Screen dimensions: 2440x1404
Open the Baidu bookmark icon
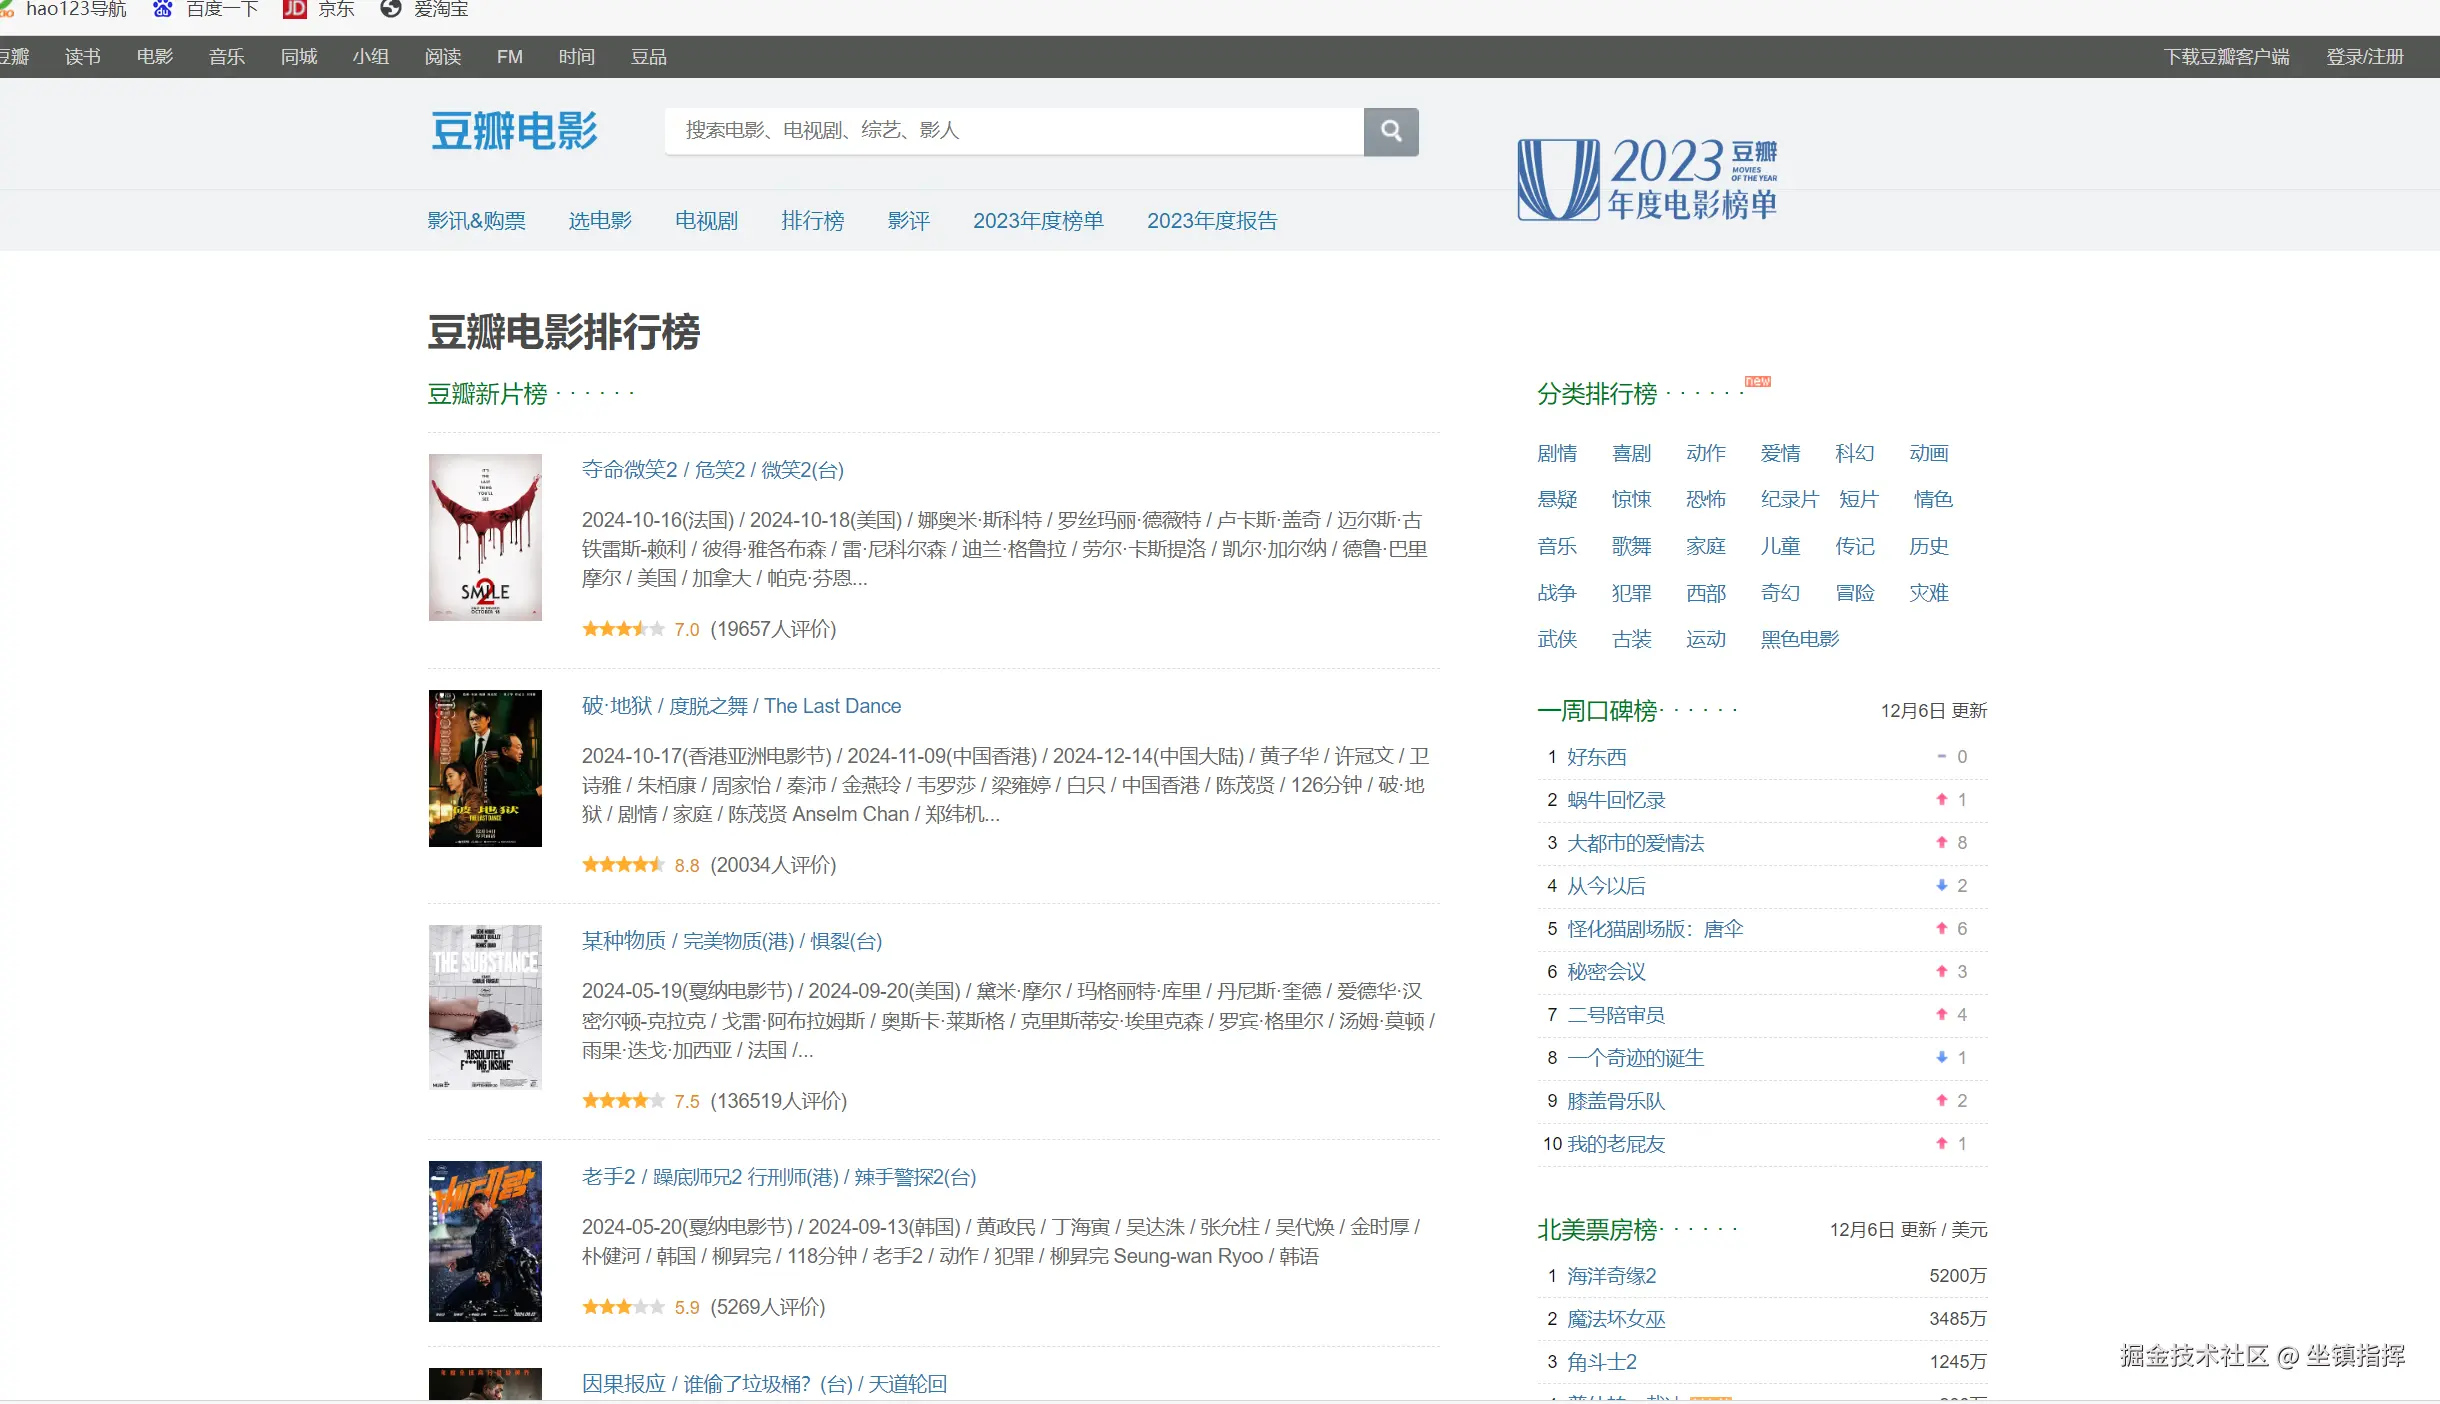click(162, 9)
